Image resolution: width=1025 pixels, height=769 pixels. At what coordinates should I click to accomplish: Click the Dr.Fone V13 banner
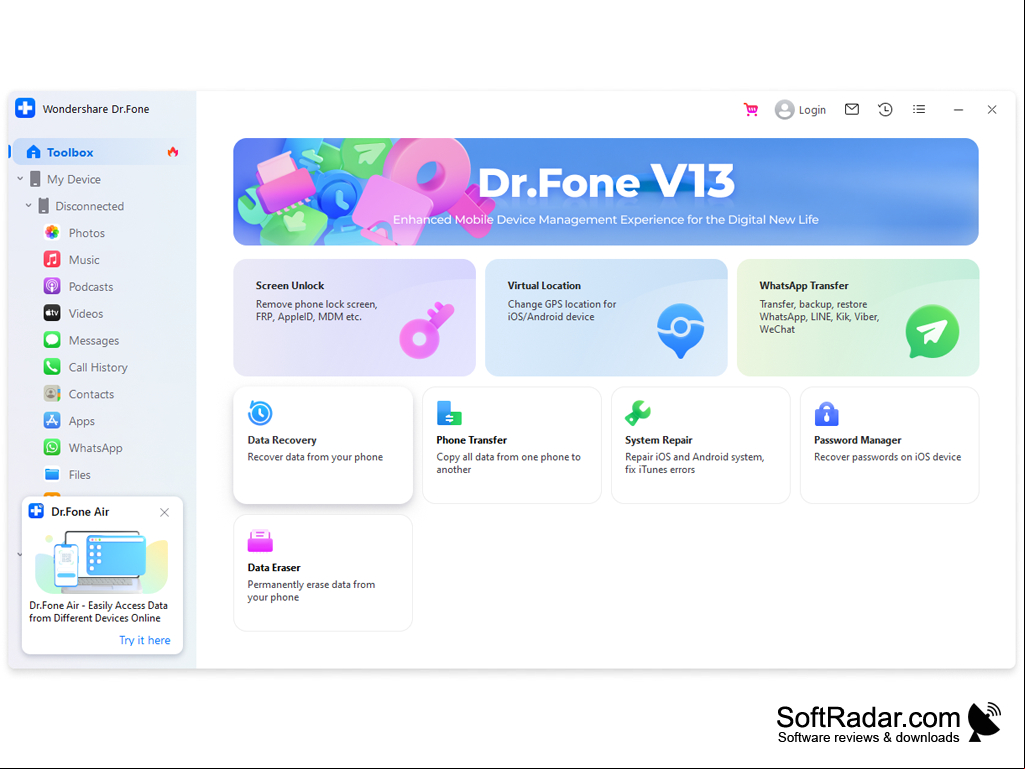pos(605,192)
